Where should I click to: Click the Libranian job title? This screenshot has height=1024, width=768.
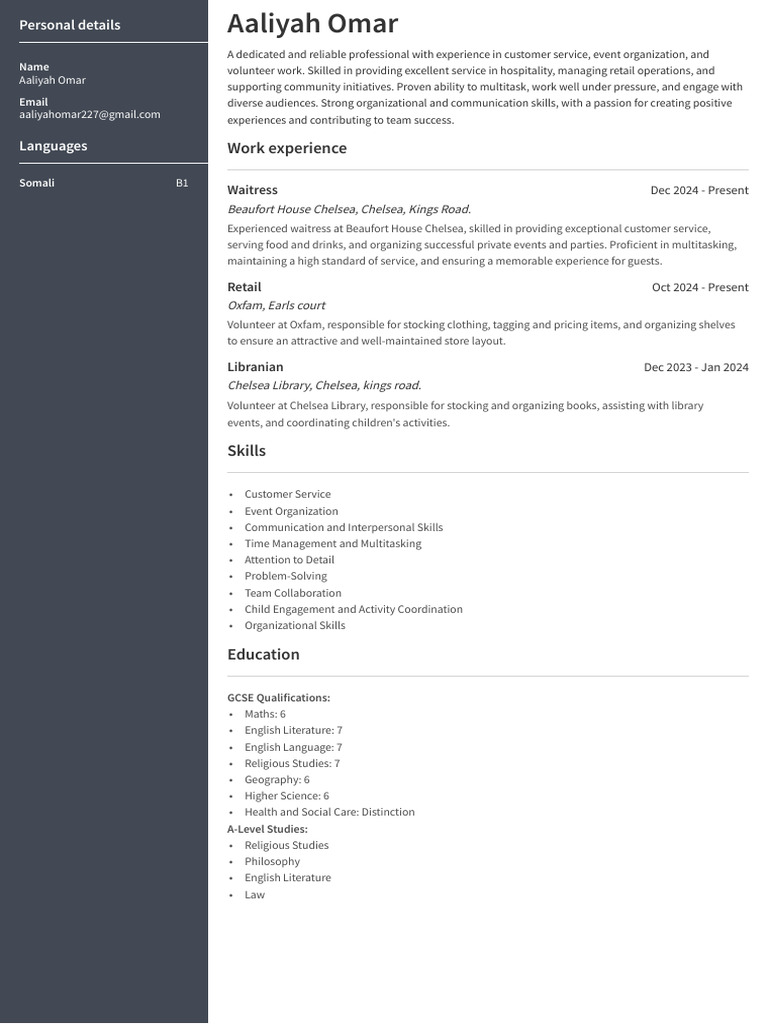(x=255, y=367)
